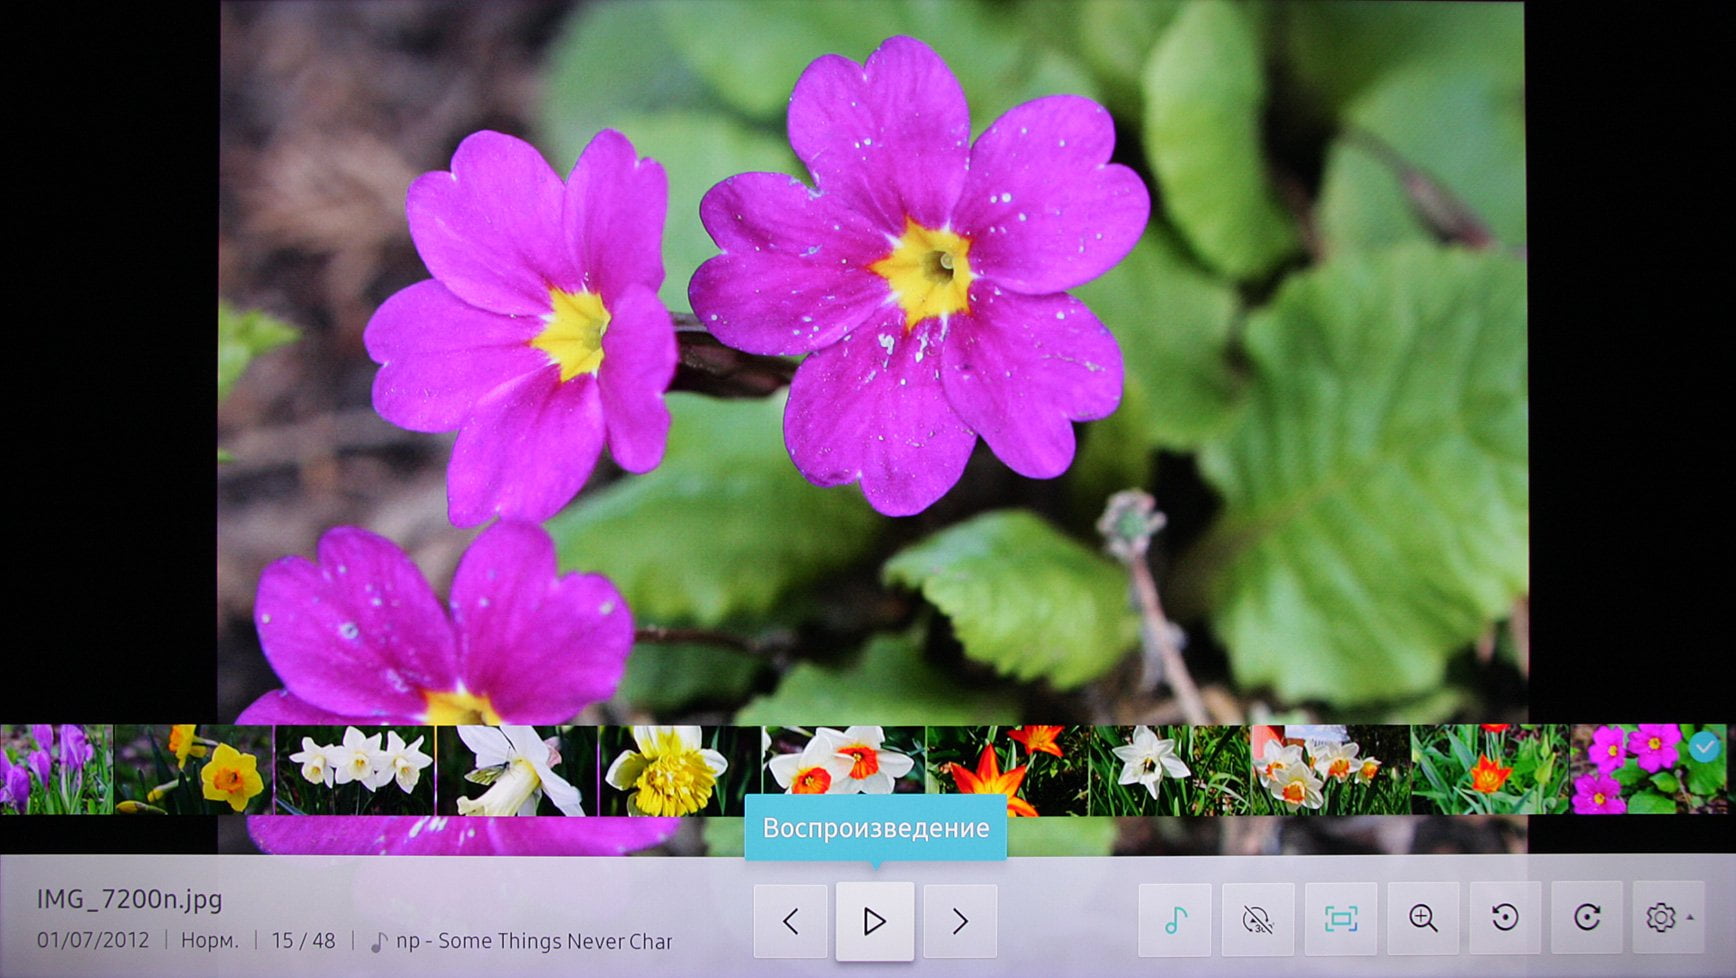Image resolution: width=1736 pixels, height=978 pixels.
Task: Select the white narcissus cluster thumbnail
Action: 1330,769
